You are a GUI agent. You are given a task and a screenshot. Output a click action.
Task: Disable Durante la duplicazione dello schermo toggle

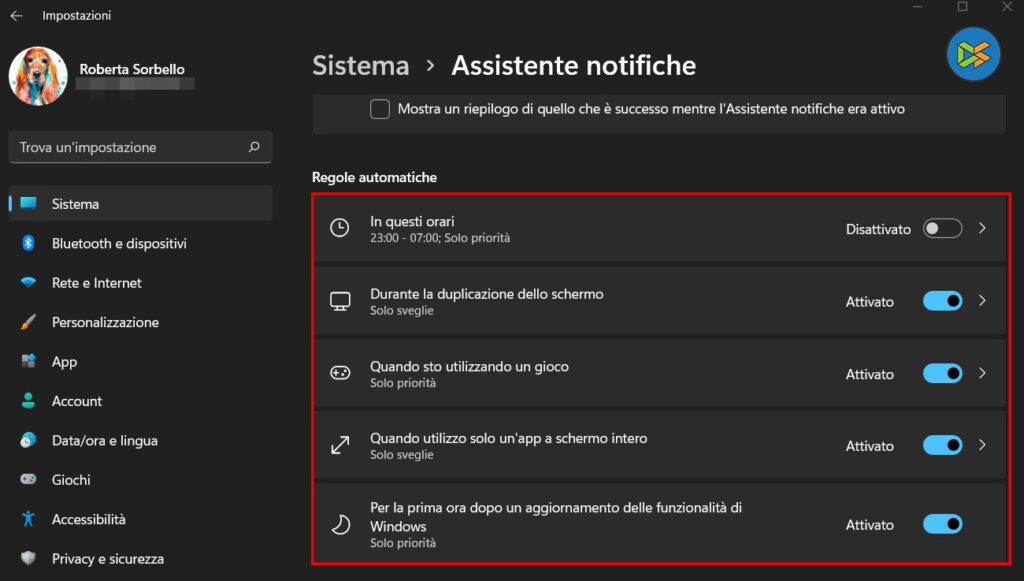[942, 301]
